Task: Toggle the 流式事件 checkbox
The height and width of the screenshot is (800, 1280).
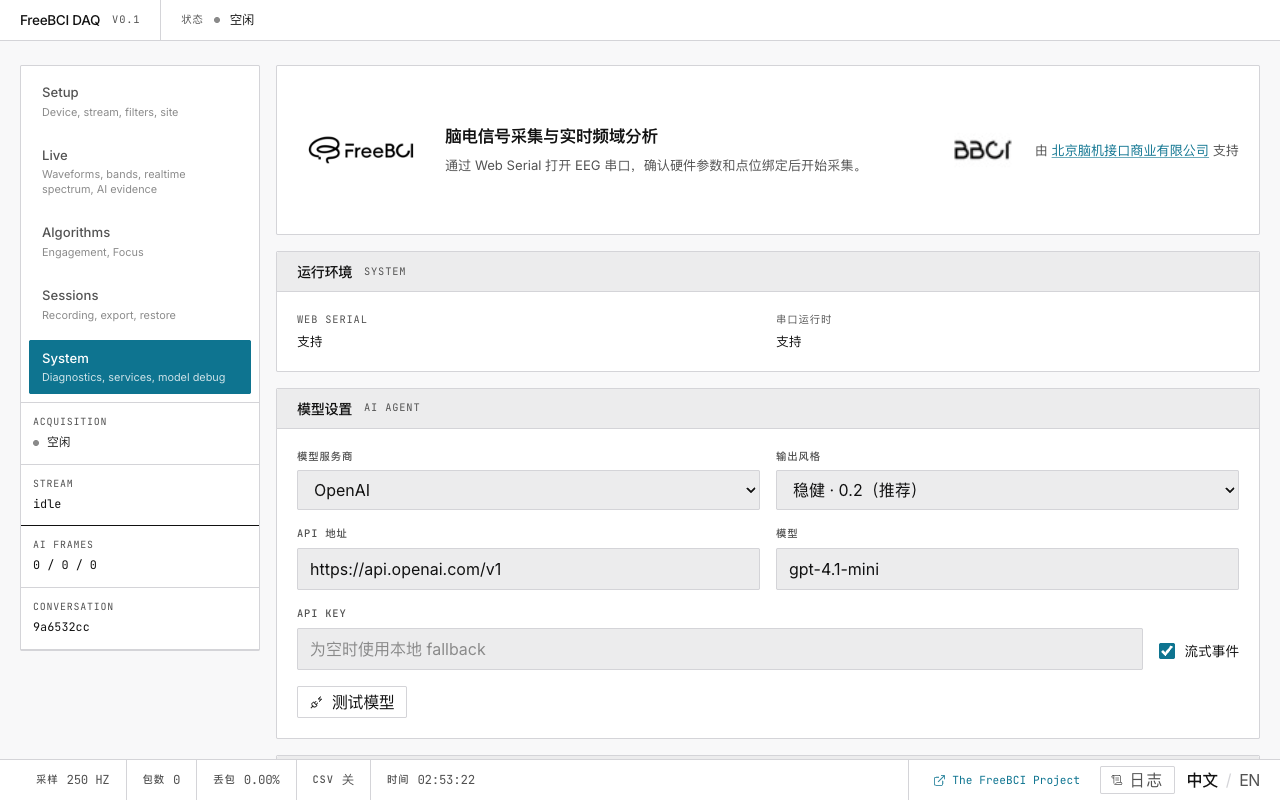Action: pos(1167,651)
